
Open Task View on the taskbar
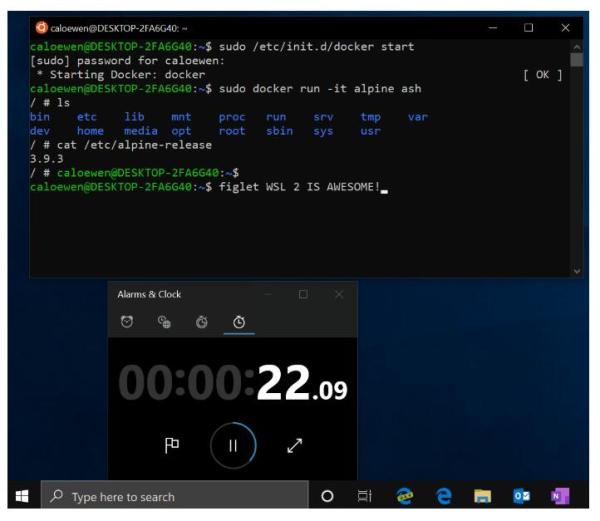(x=365, y=496)
